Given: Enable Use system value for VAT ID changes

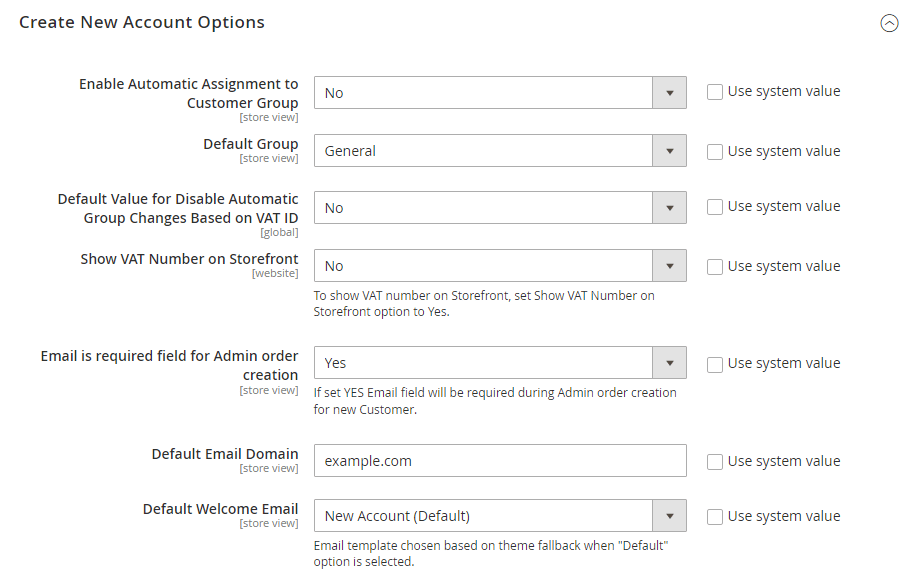Looking at the screenshot, I should (715, 207).
